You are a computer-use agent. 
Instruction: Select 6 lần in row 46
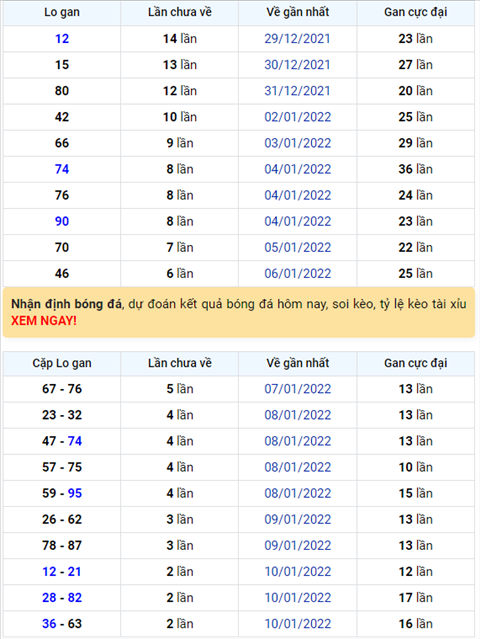pyautogui.click(x=180, y=273)
